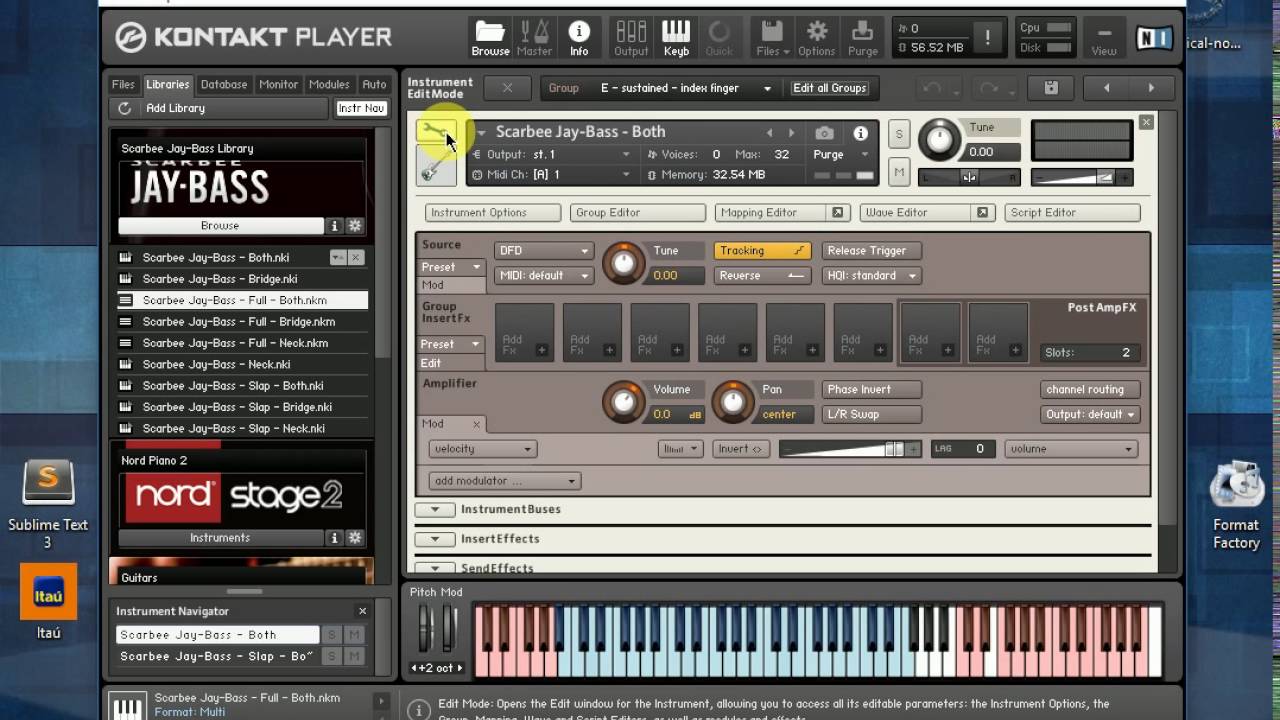Open Jay-Bass library gear settings

(x=354, y=226)
